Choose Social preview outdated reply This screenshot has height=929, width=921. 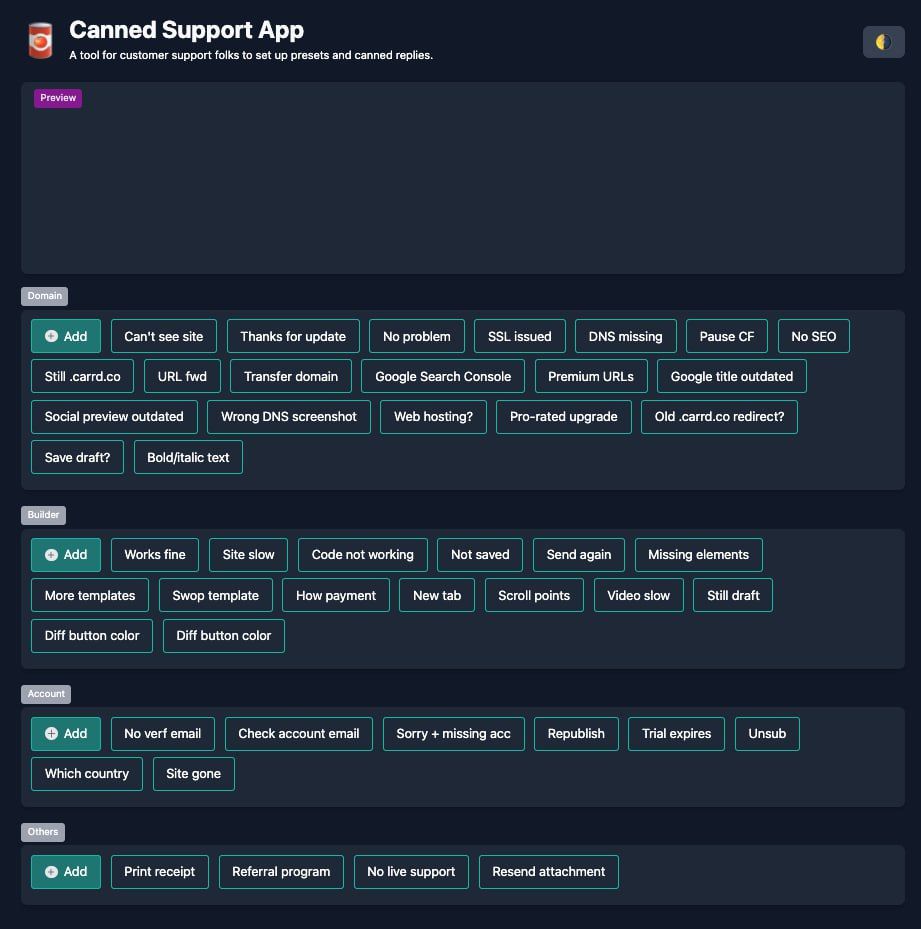114,417
